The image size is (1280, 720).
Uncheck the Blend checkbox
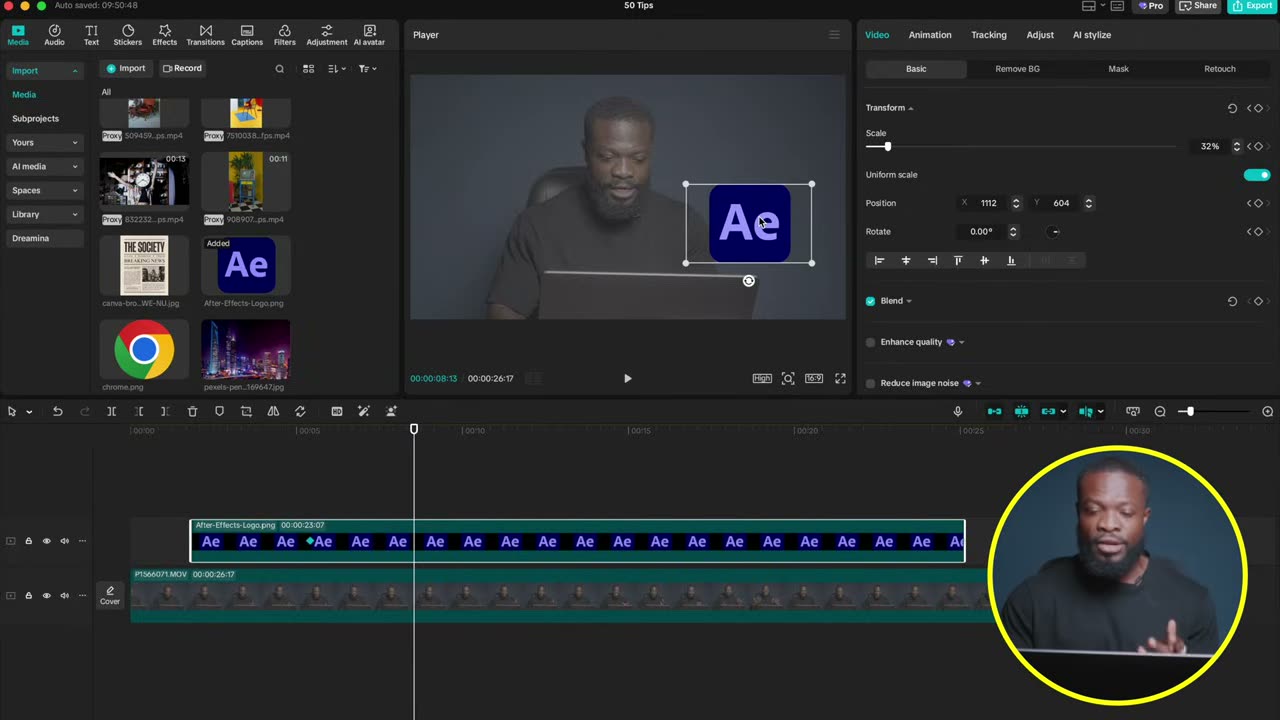[x=870, y=301]
